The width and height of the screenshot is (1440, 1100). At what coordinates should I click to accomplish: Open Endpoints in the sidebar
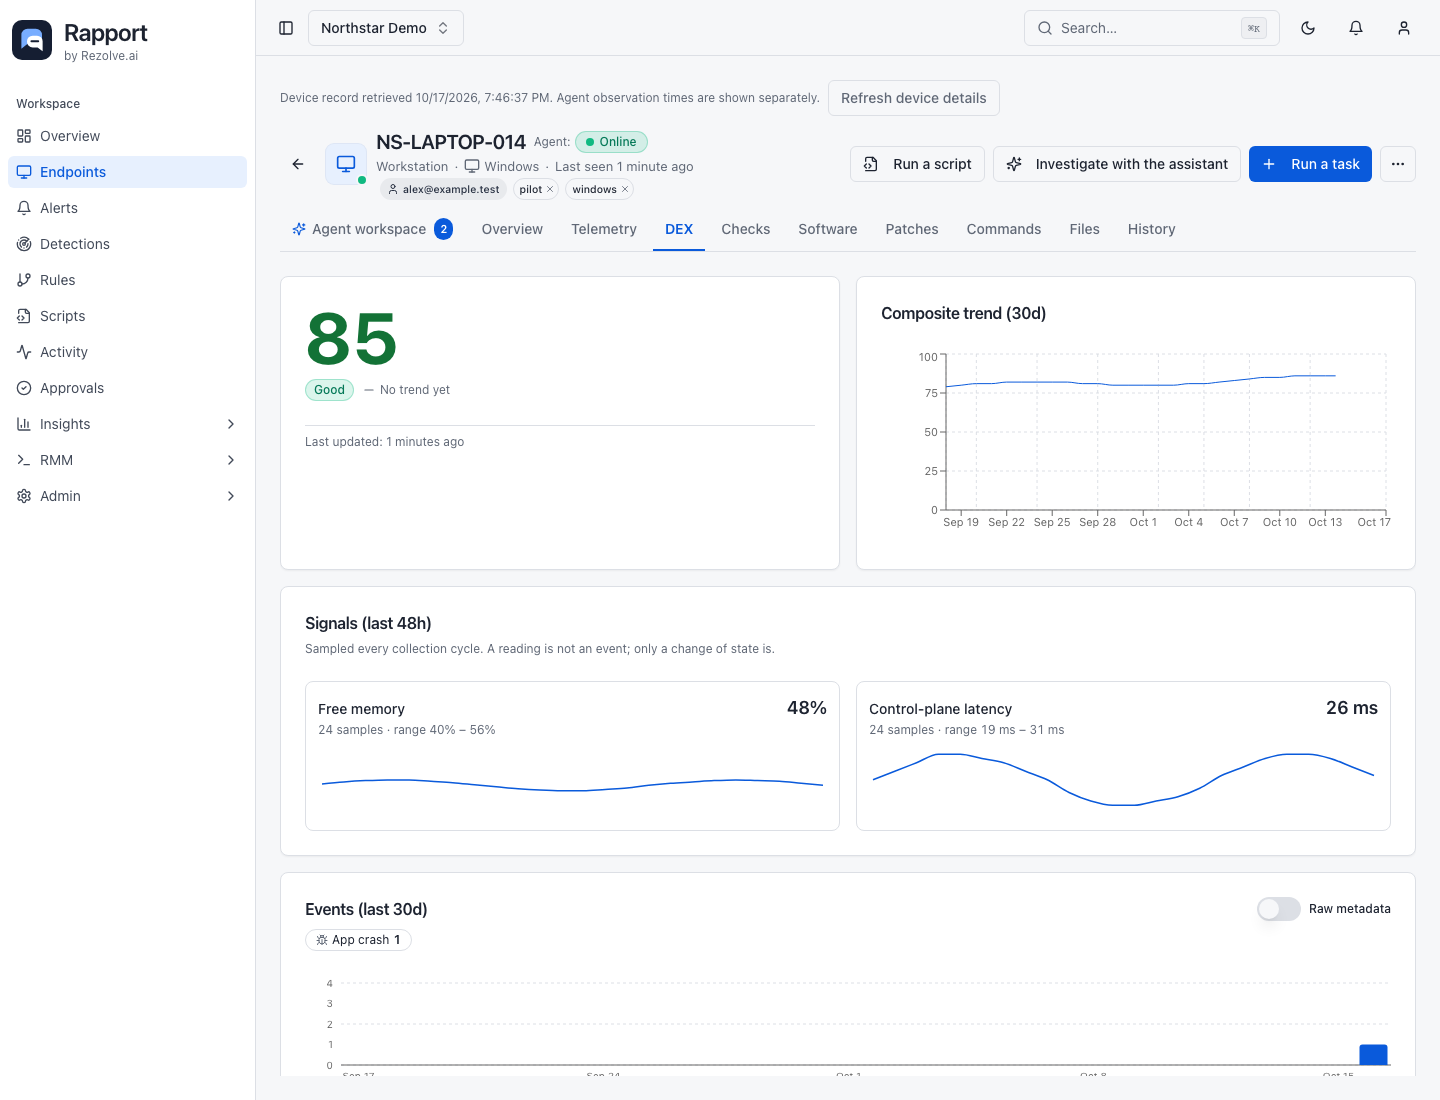click(x=127, y=172)
